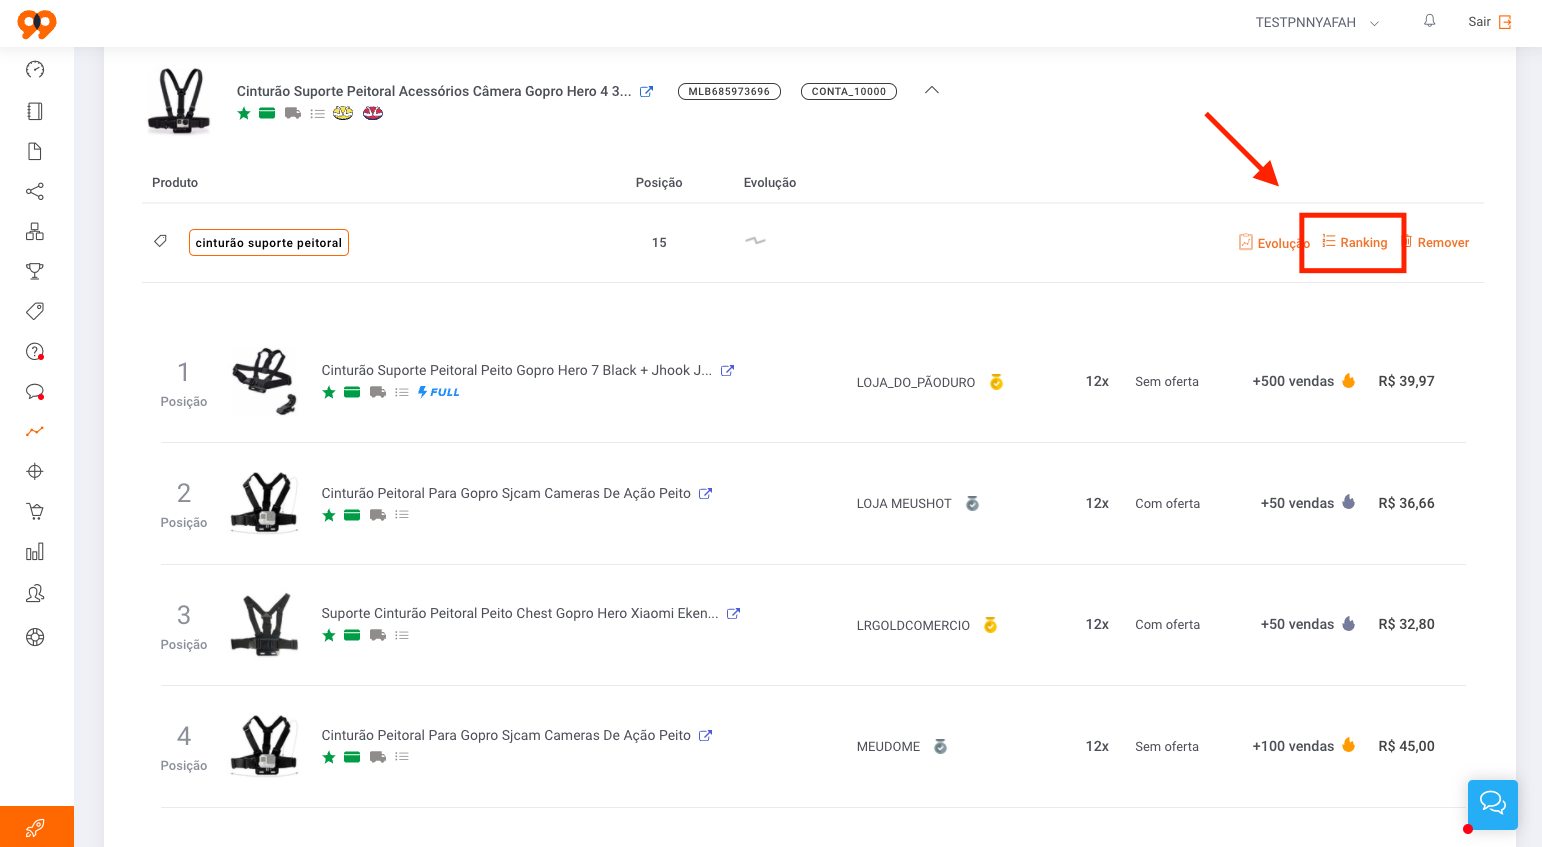Click the FULL badge on position 1 listing
1542x847 pixels.
coord(439,392)
